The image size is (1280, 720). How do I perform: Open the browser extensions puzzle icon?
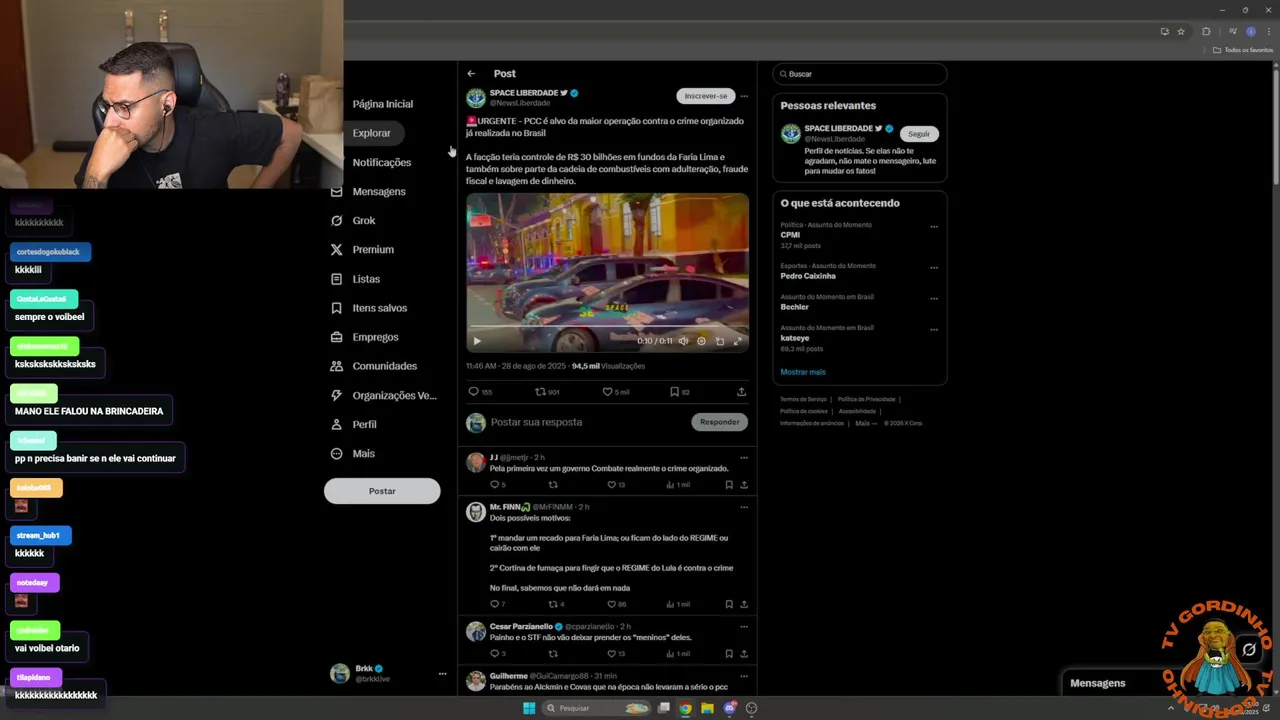pyautogui.click(x=1206, y=31)
